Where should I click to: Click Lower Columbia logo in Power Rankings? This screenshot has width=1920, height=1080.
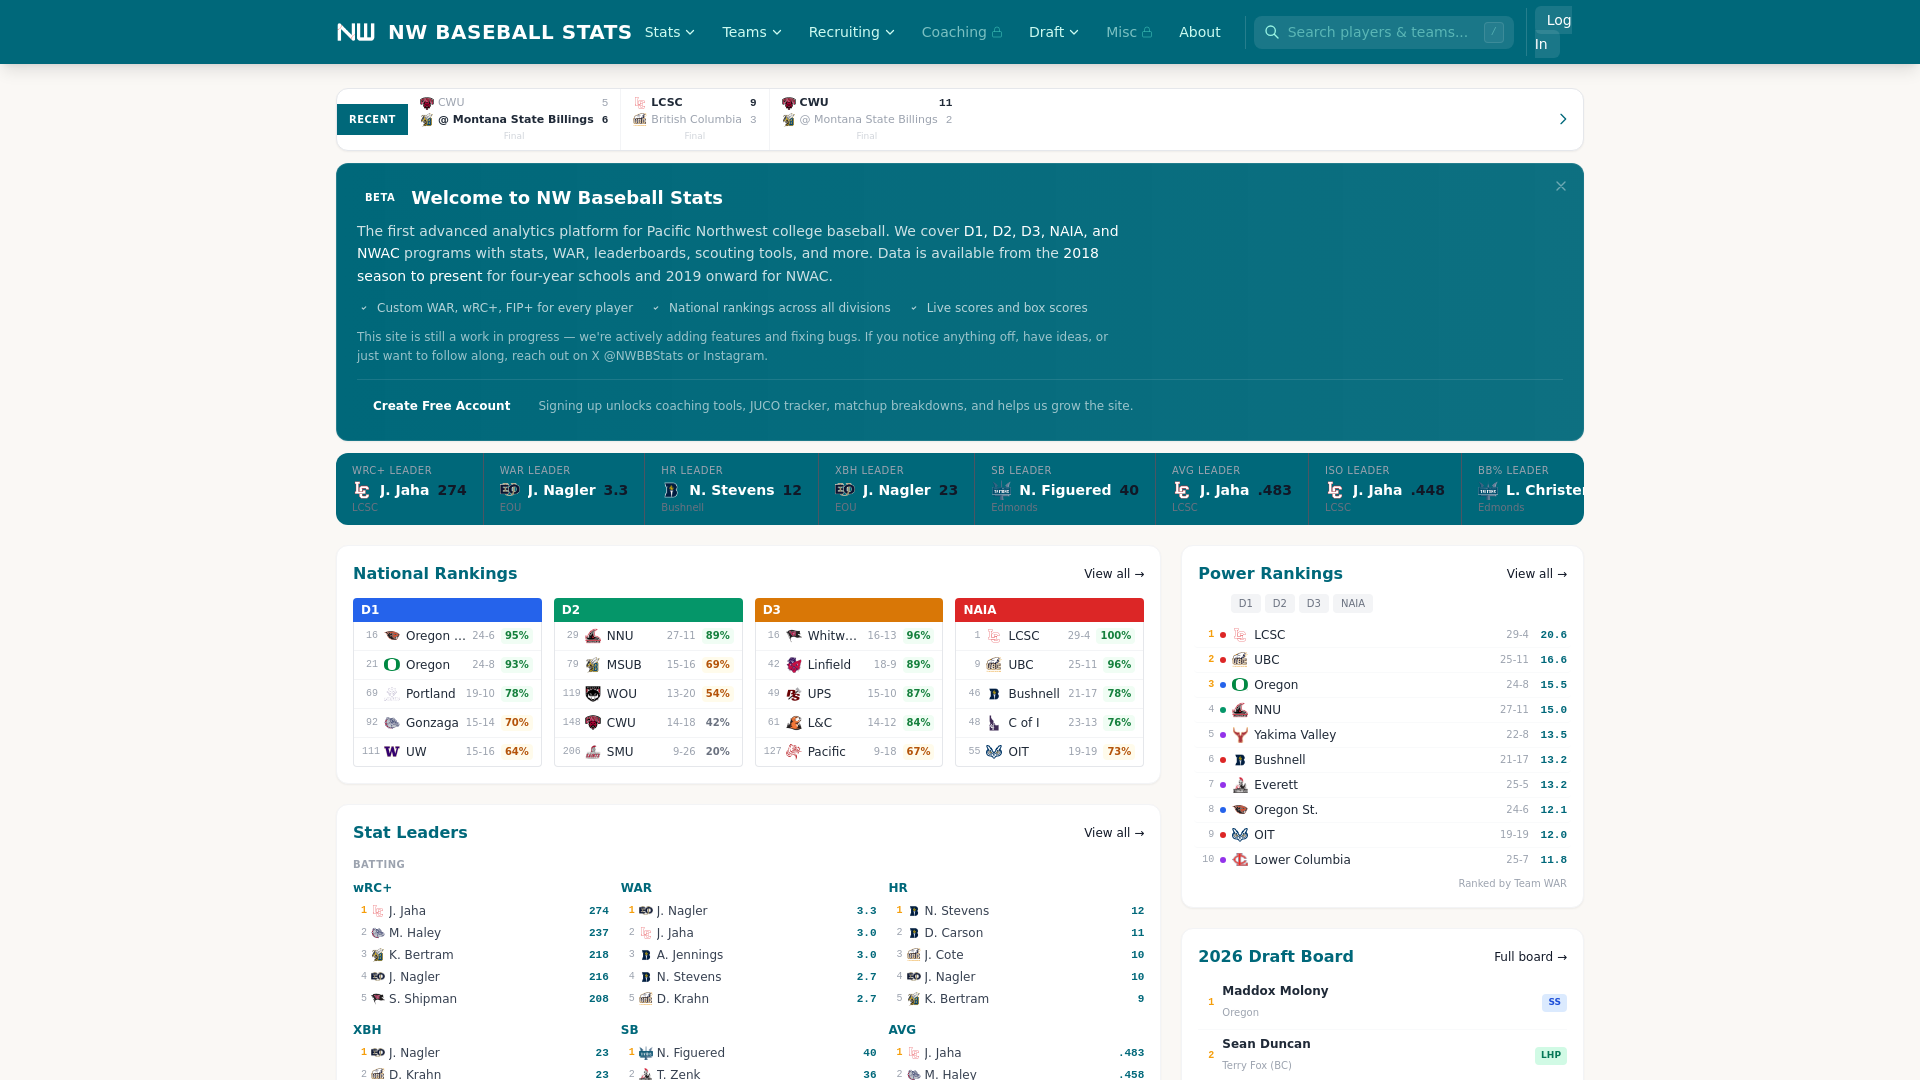click(1240, 860)
